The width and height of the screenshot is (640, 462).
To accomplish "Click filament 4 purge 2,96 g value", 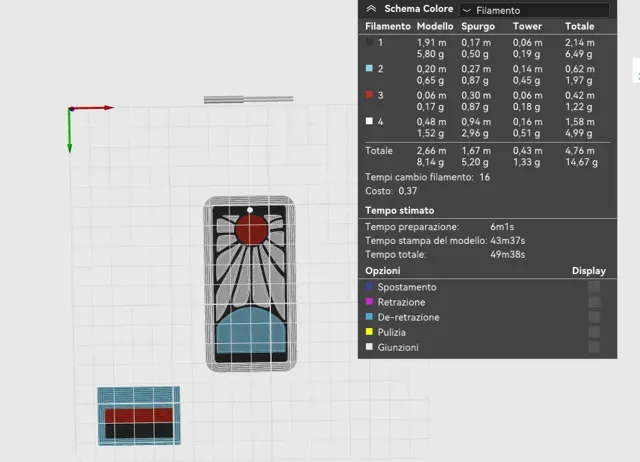I will tap(475, 133).
